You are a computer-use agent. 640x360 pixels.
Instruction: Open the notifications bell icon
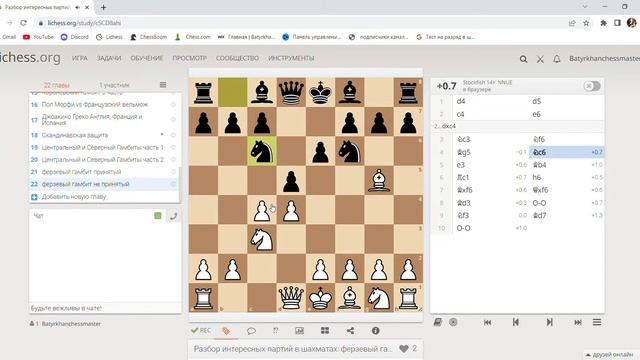pos(557,59)
